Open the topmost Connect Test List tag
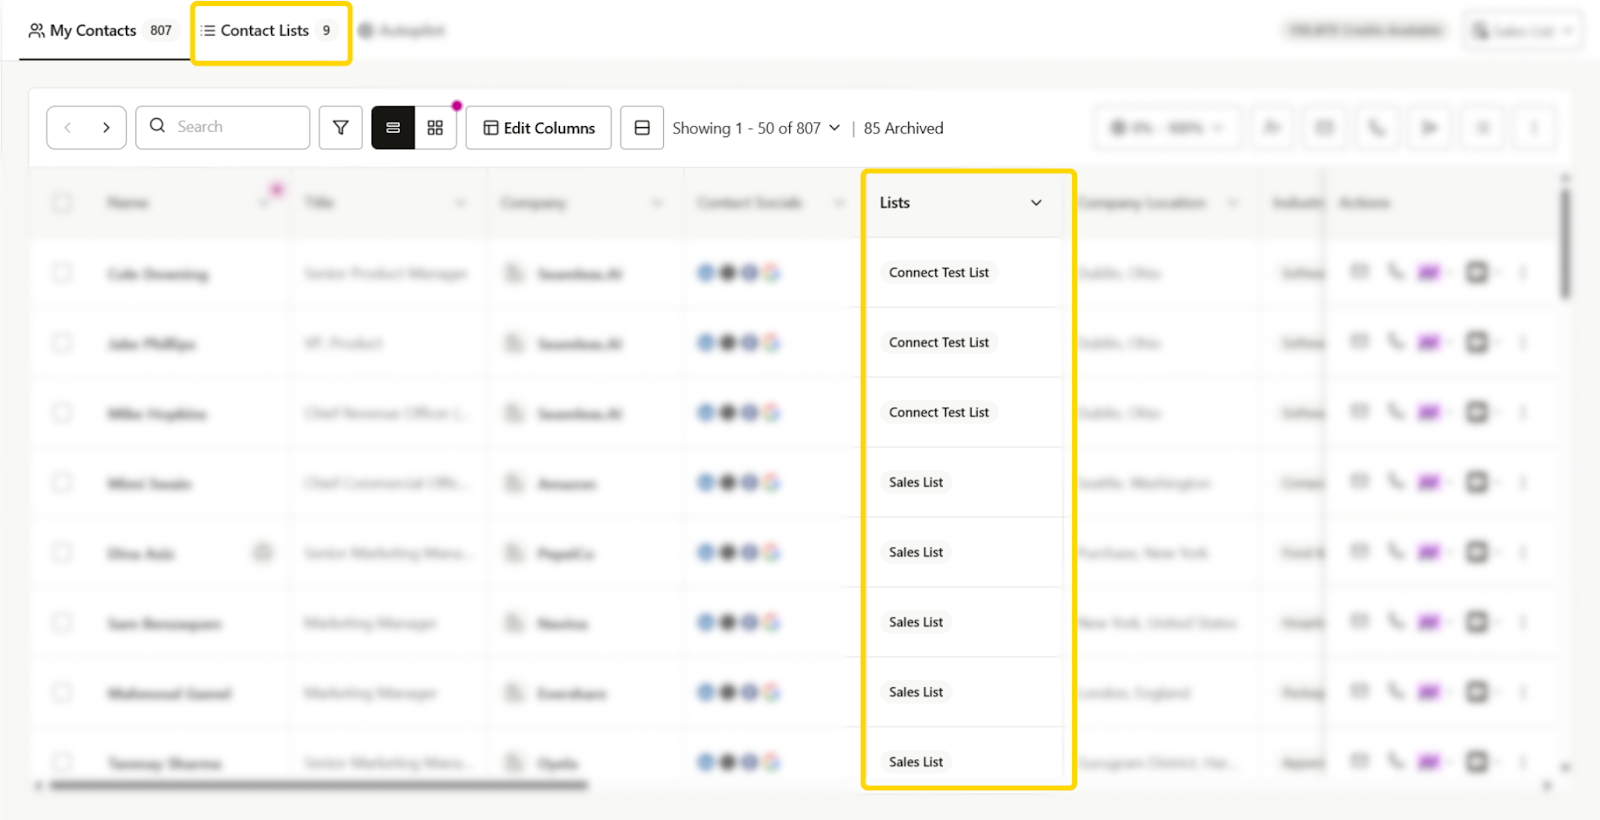Image resolution: width=1600 pixels, height=820 pixels. [x=939, y=273]
